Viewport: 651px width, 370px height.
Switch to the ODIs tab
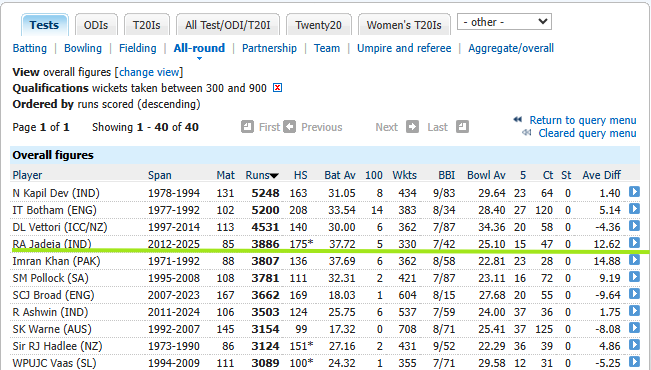[96, 25]
